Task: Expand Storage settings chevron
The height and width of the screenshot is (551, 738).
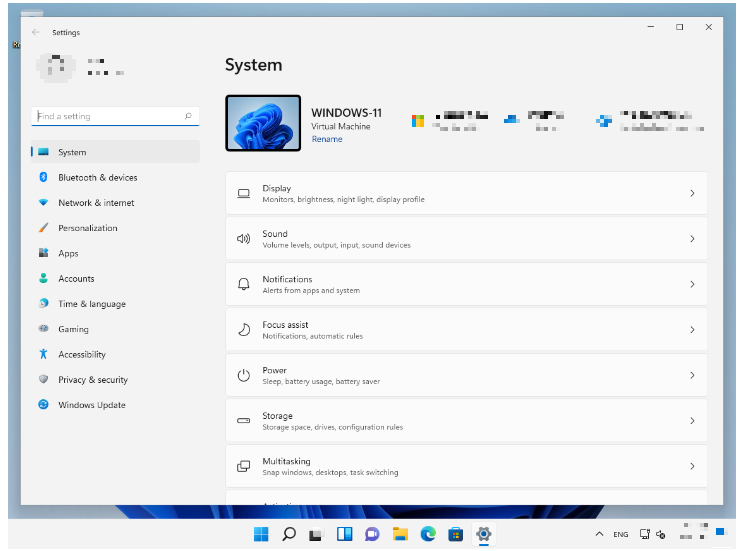Action: tap(692, 421)
